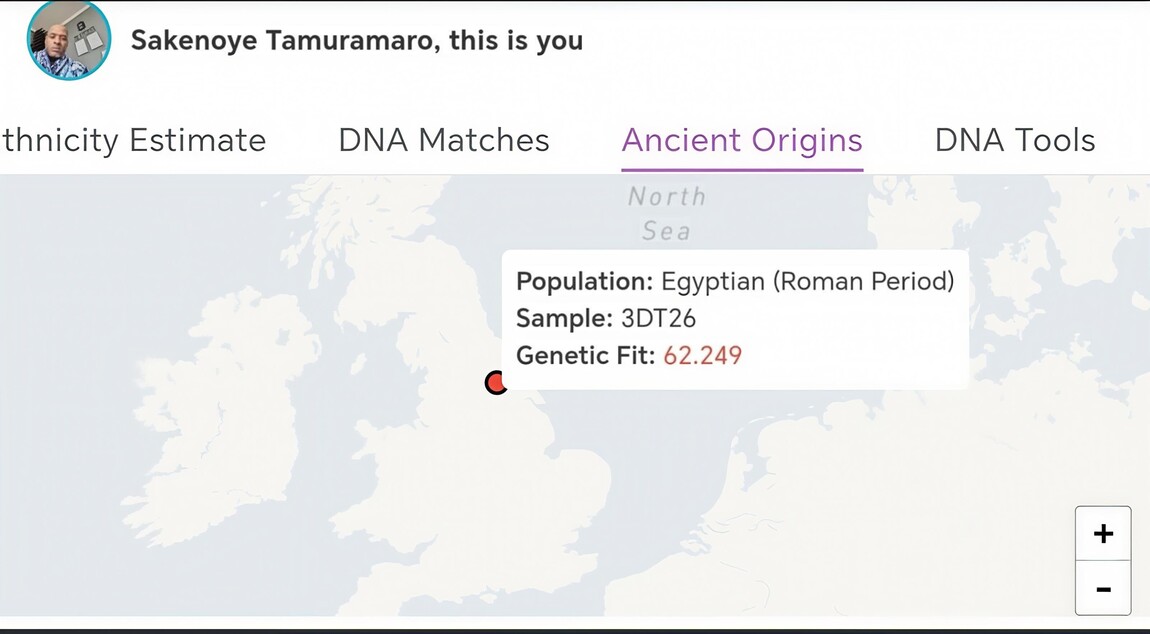
Task: Click the Egyptian (Roman Period) population text
Action: (x=808, y=282)
